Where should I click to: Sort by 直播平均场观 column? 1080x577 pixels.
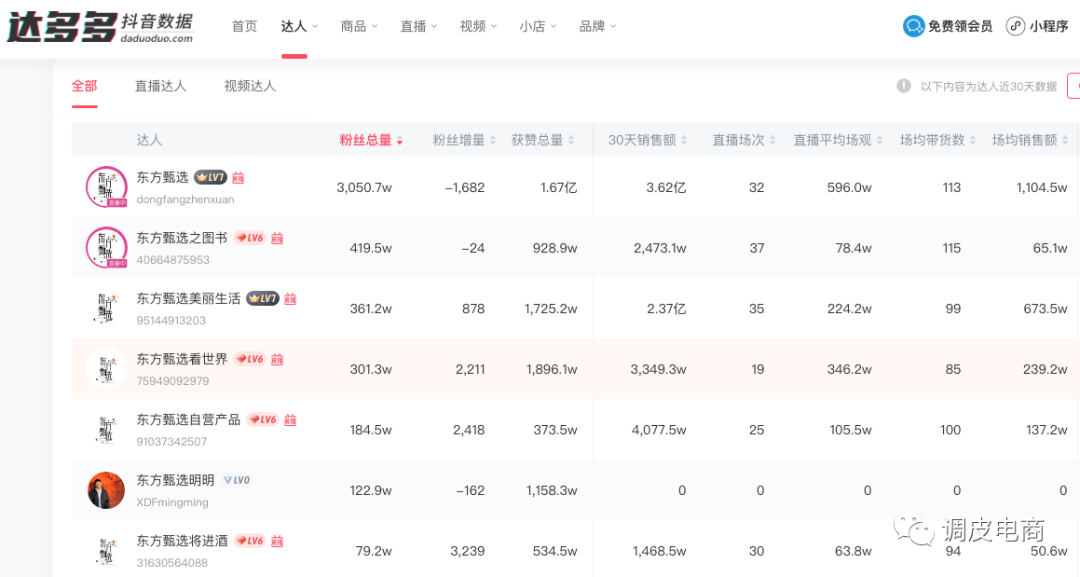click(x=838, y=140)
